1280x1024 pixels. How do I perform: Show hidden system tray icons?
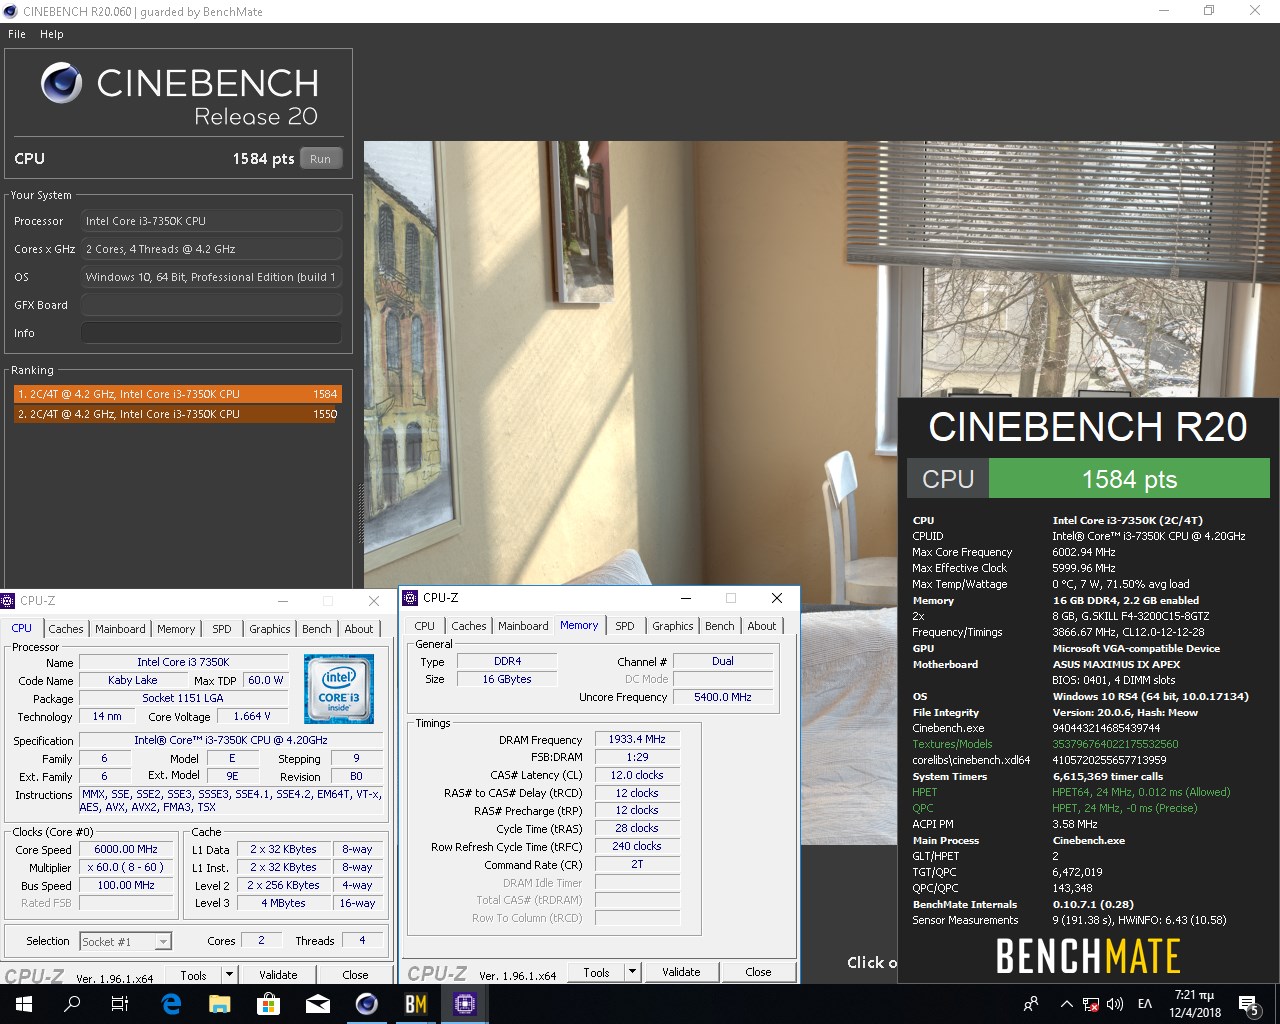click(x=1066, y=1004)
